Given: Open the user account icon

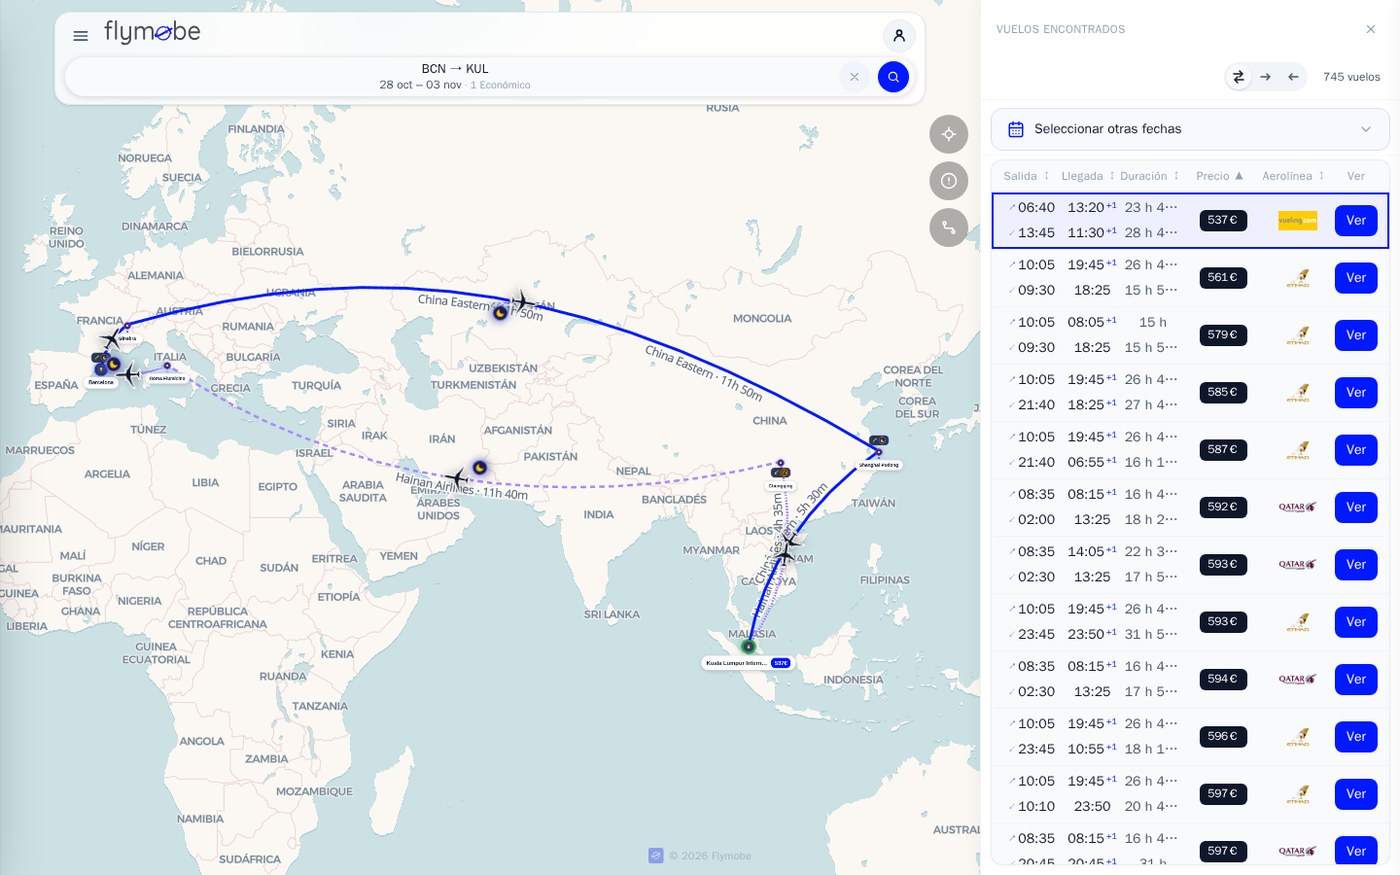Looking at the screenshot, I should pyautogui.click(x=899, y=36).
